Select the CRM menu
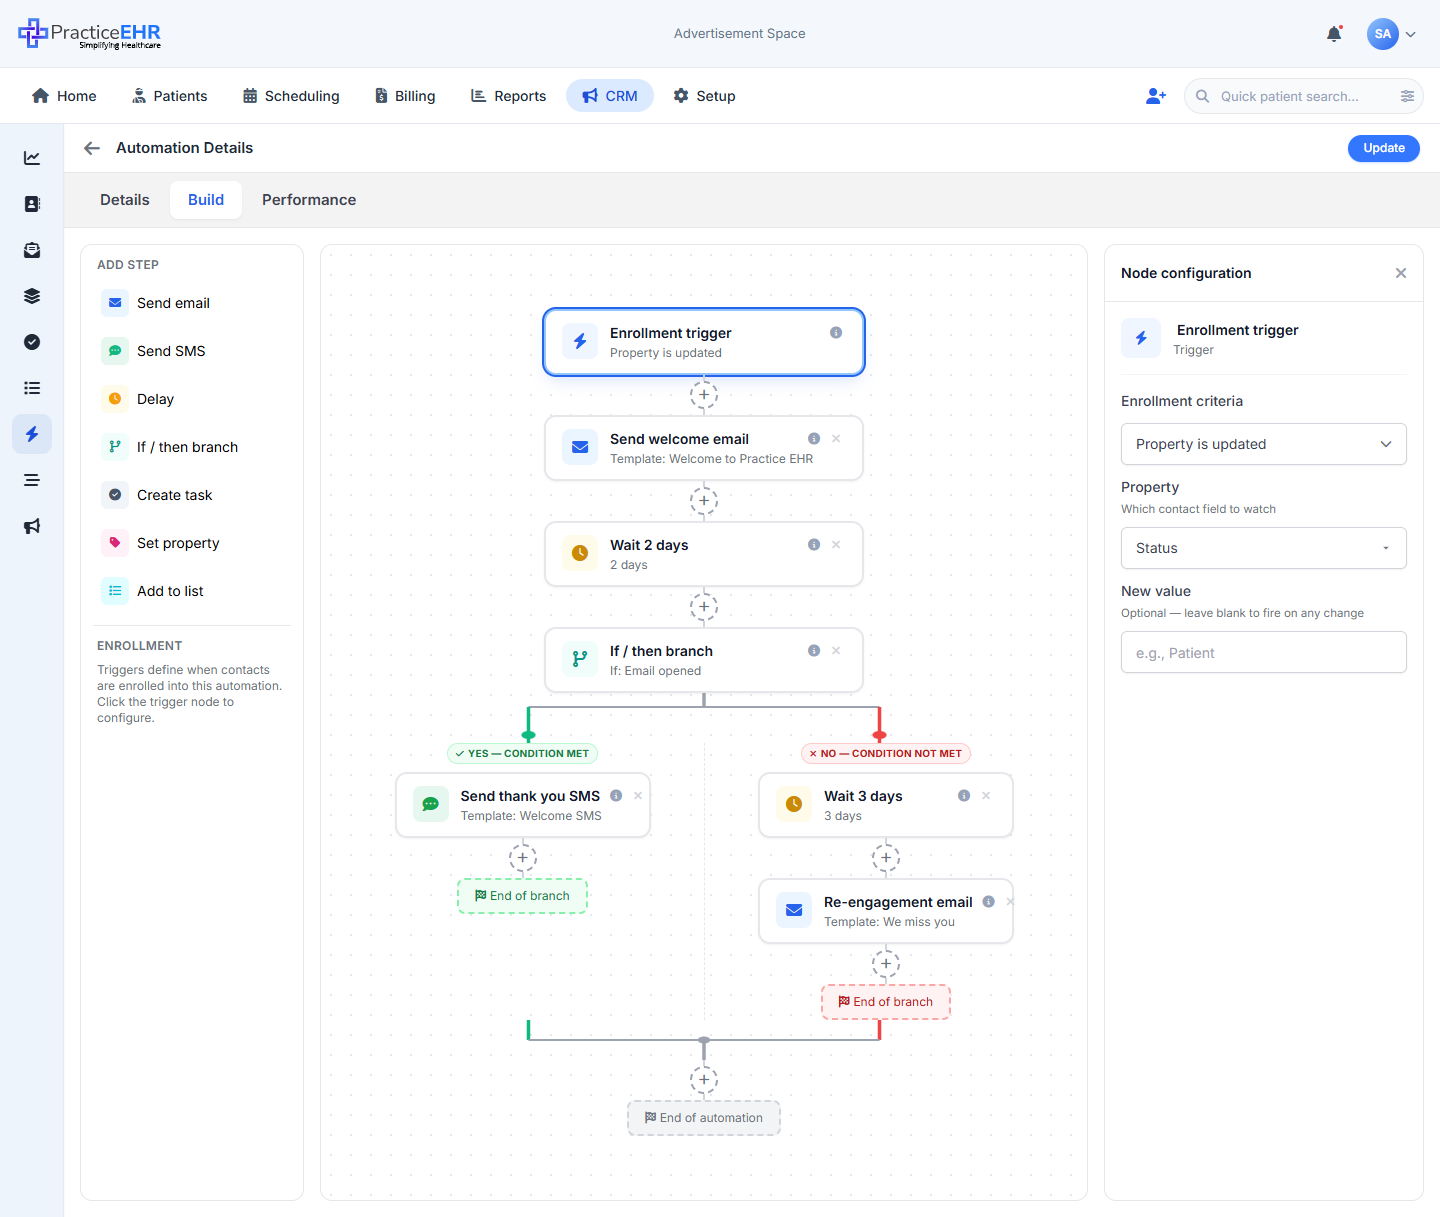Screen dimensions: 1440x1217 tap(610, 96)
